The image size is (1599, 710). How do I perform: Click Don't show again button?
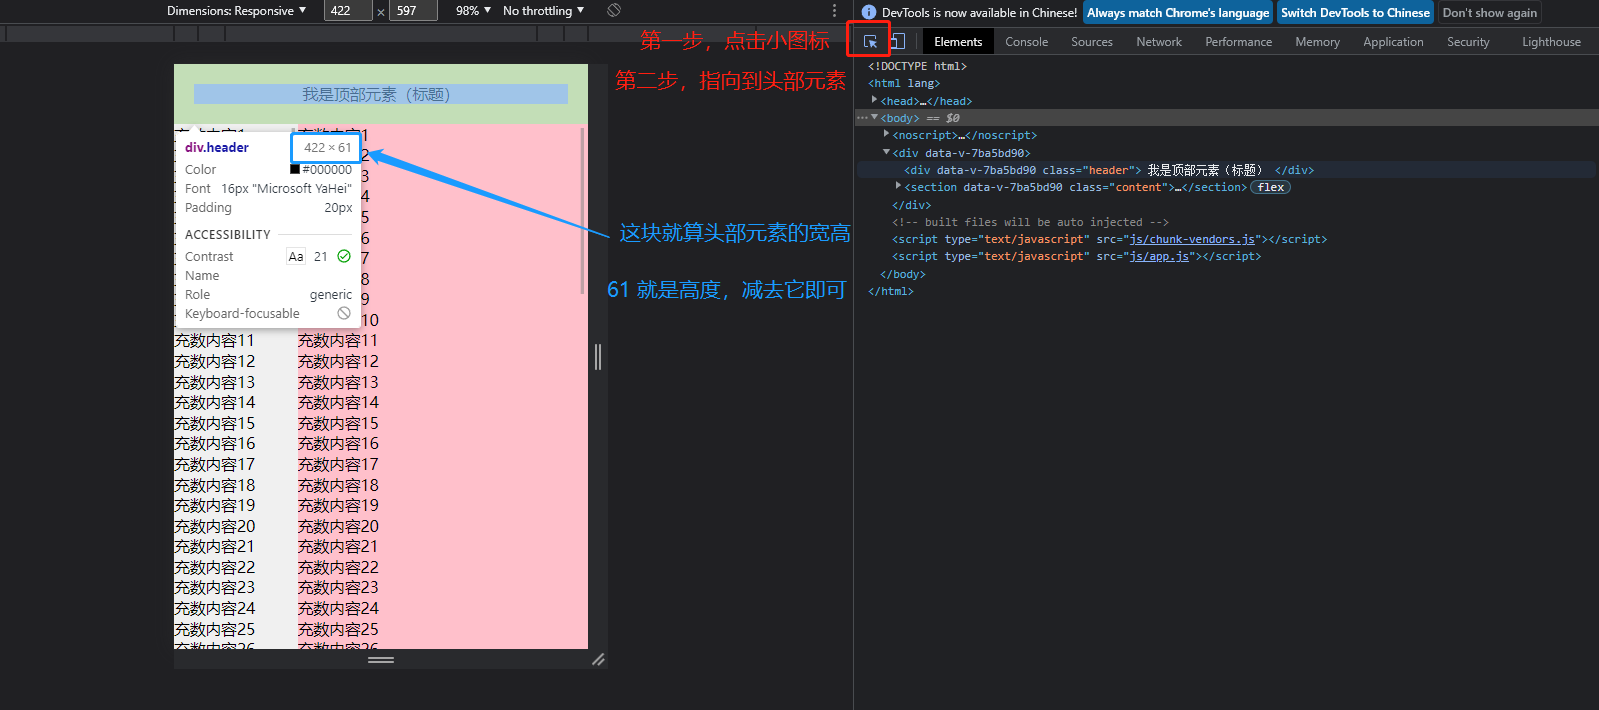[x=1489, y=13]
